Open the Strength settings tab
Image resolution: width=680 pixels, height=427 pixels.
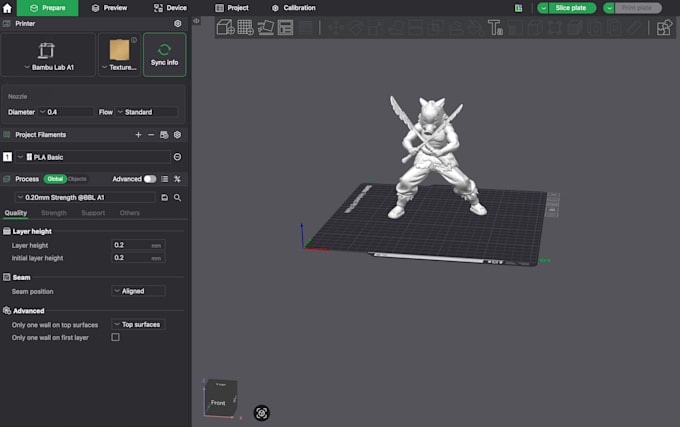click(54, 213)
